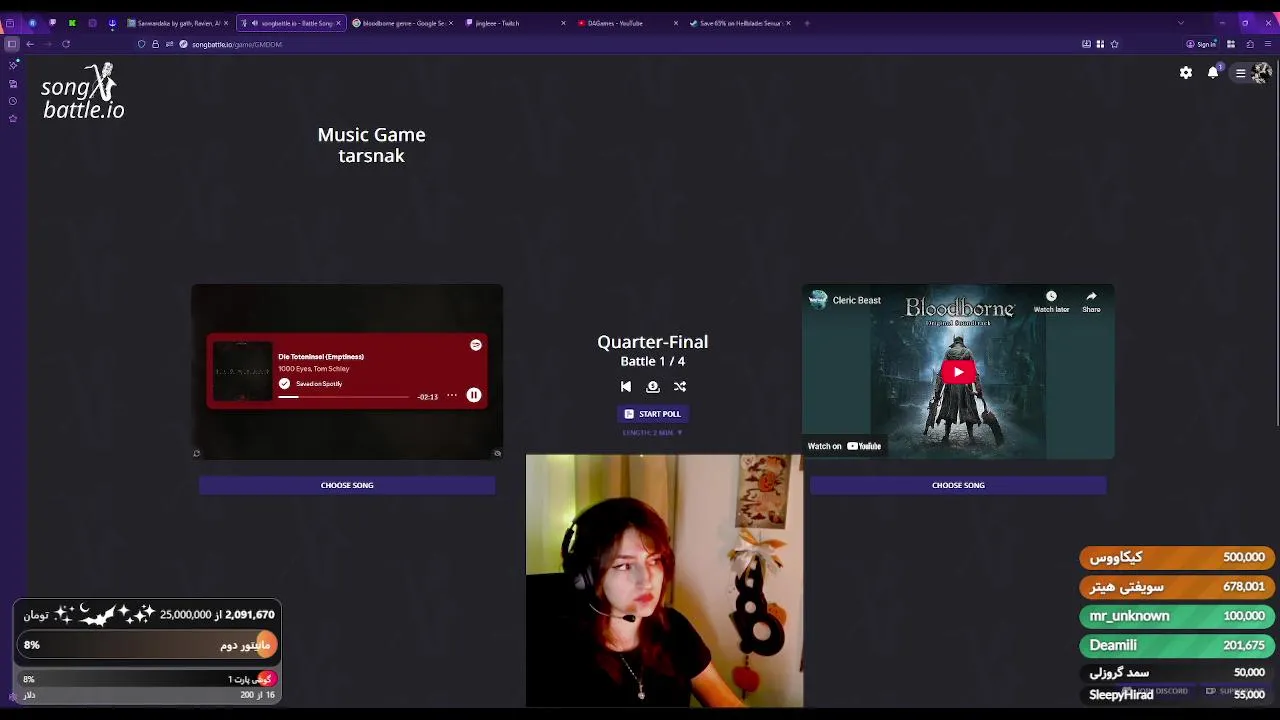This screenshot has width=1280, height=720.
Task: View site security lock info
Action: point(155,44)
